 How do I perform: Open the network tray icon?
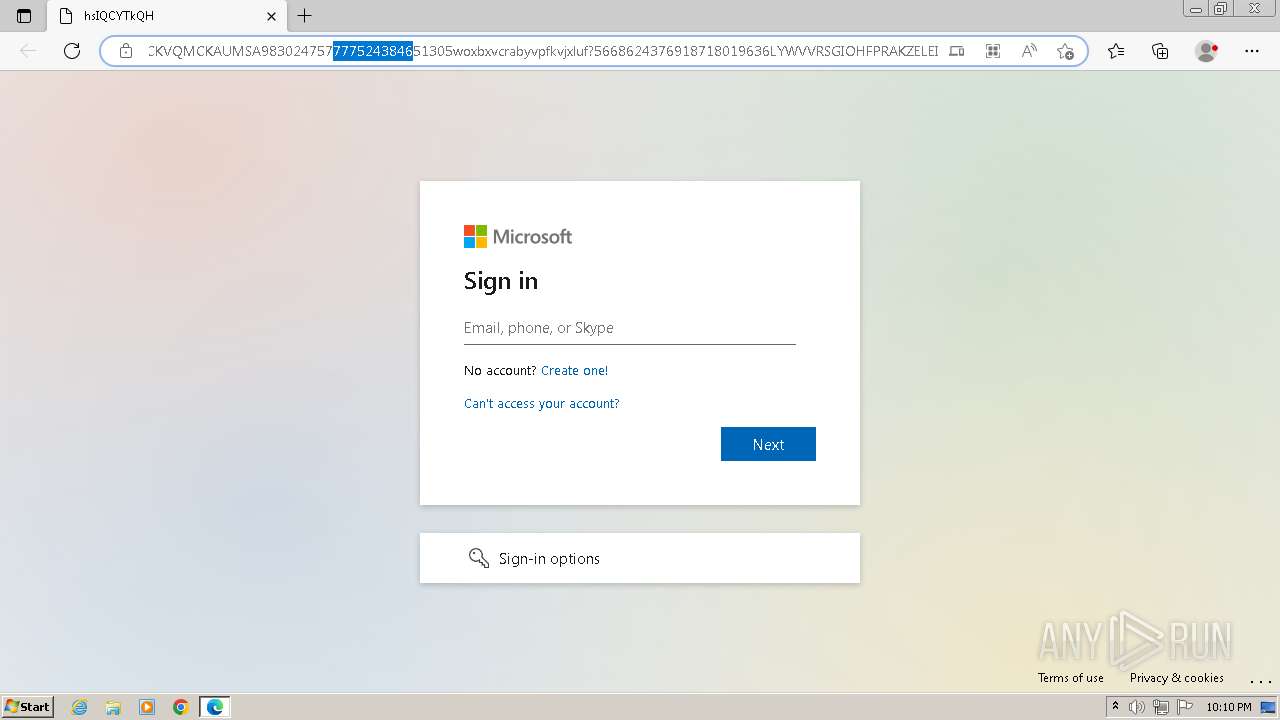click(1161, 707)
